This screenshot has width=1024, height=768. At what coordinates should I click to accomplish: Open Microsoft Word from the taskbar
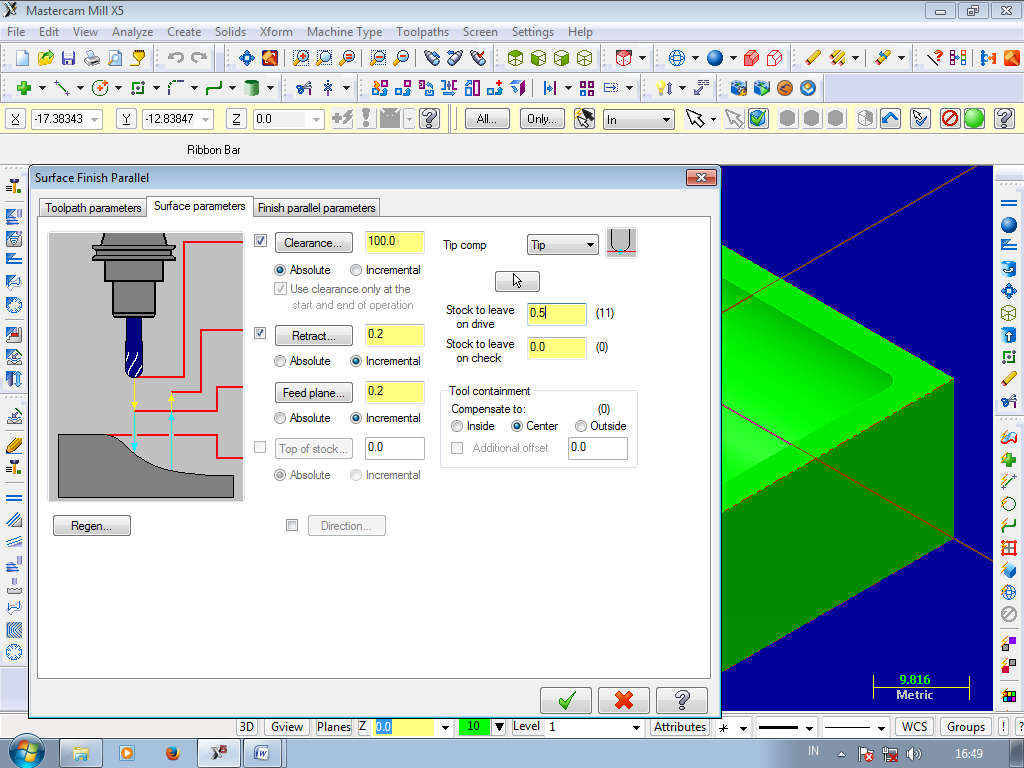(x=262, y=753)
